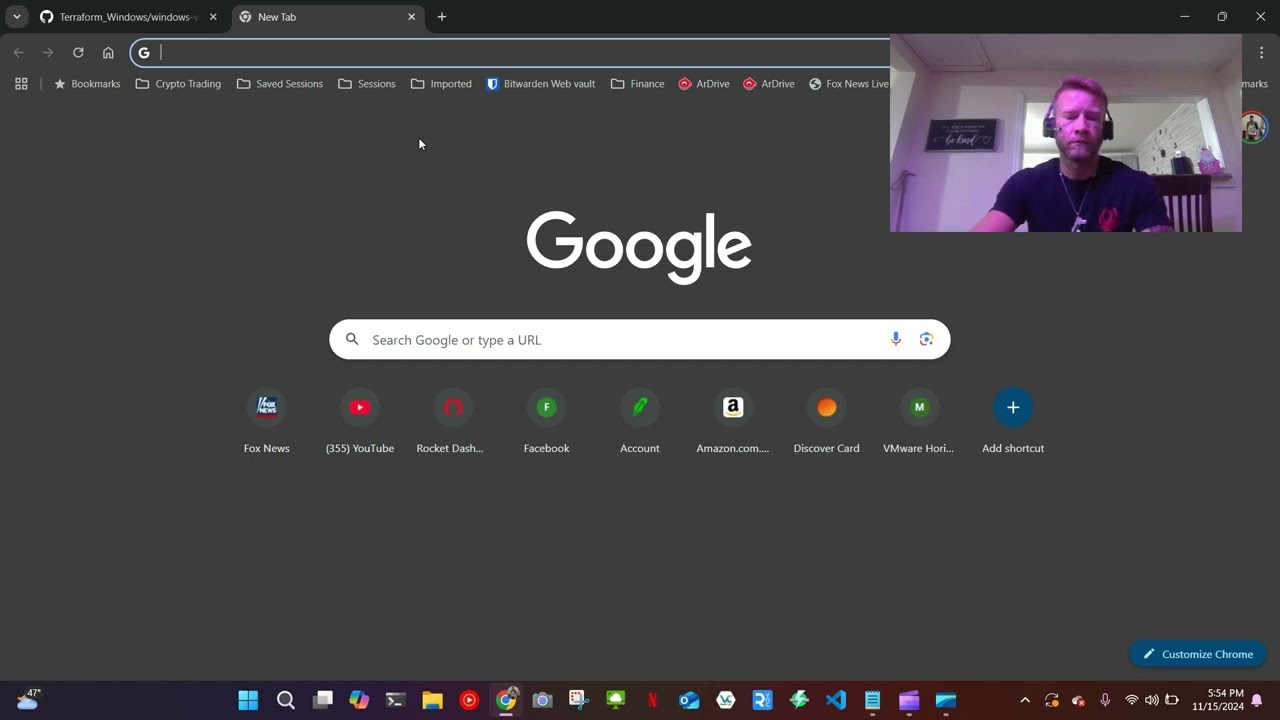Viewport: 1280px width, 720px height.
Task: Open the Bitwarden Web vault bookmark
Action: tap(540, 84)
